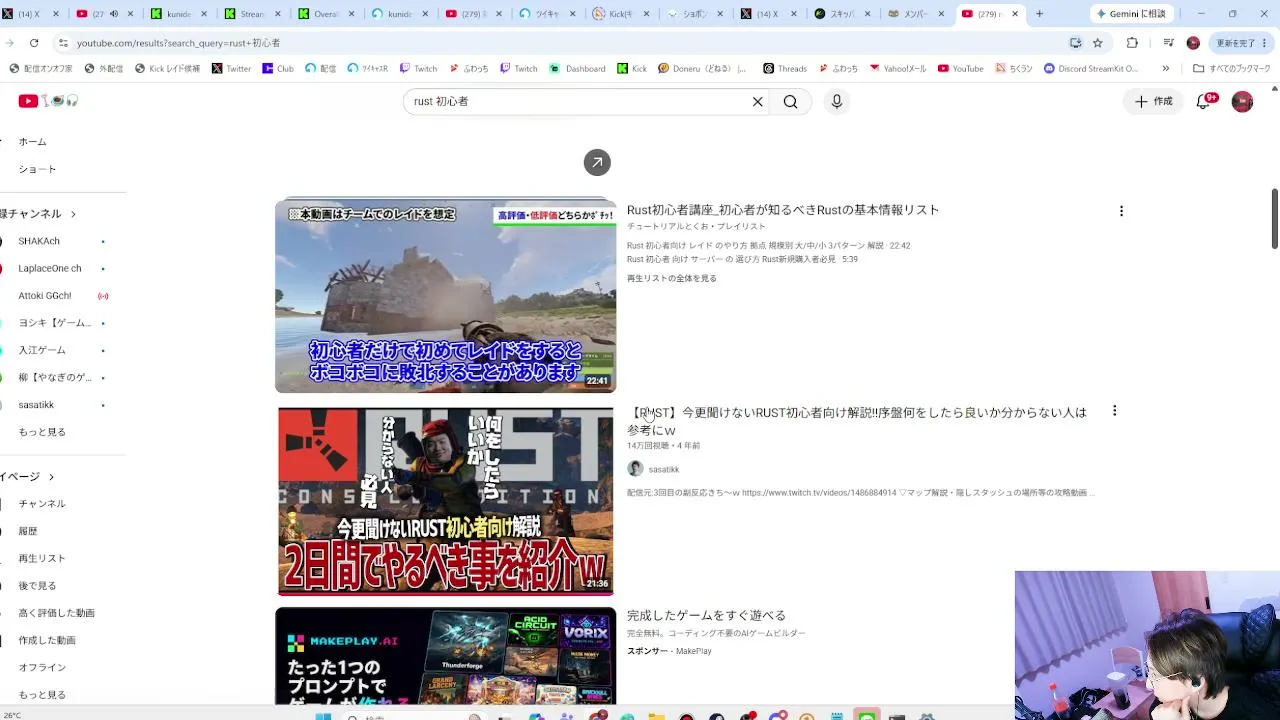Image resolution: width=1280 pixels, height=720 pixels.
Task: Show more hidden bookmarks with the chevron
Action: (x=1166, y=69)
